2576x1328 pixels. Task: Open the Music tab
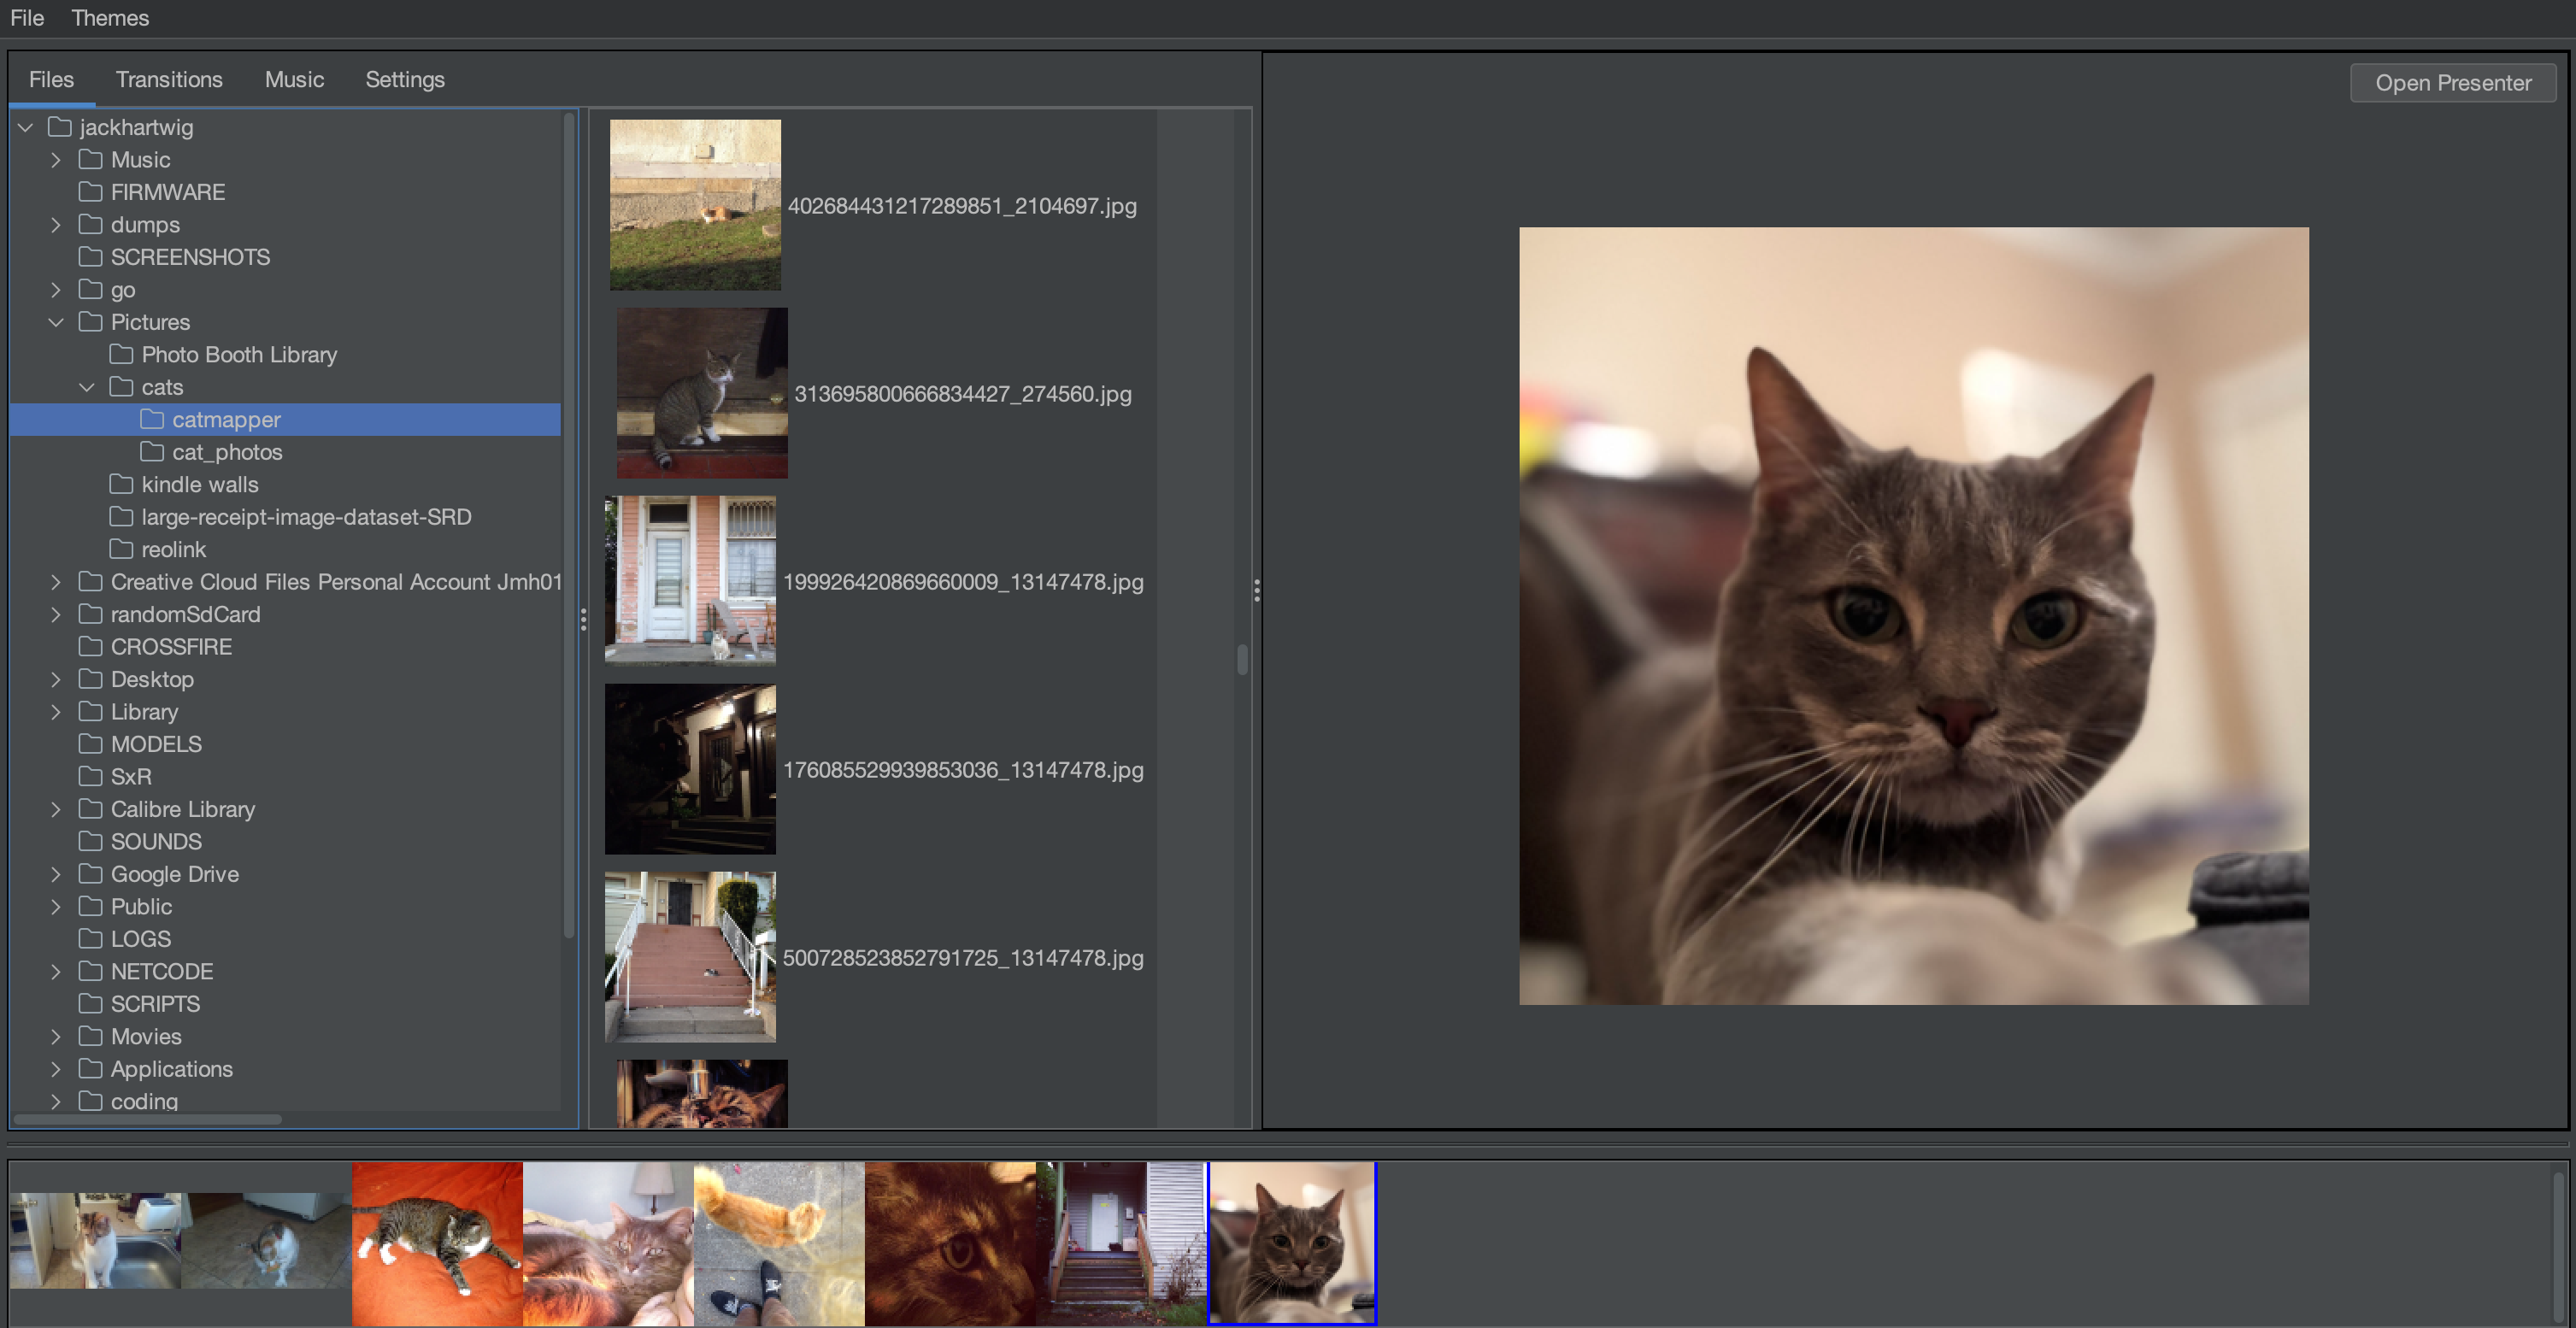coord(294,80)
